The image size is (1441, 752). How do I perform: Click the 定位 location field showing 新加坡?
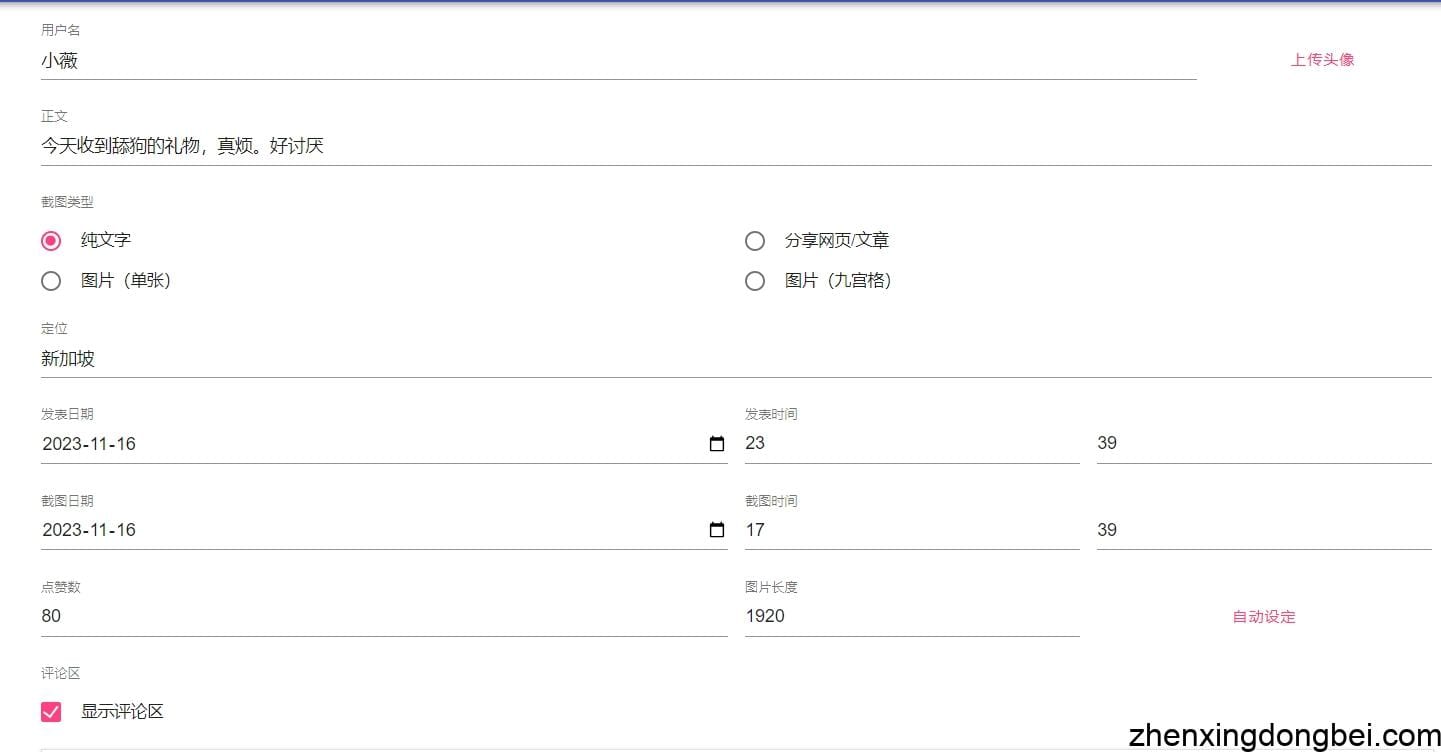[400, 359]
